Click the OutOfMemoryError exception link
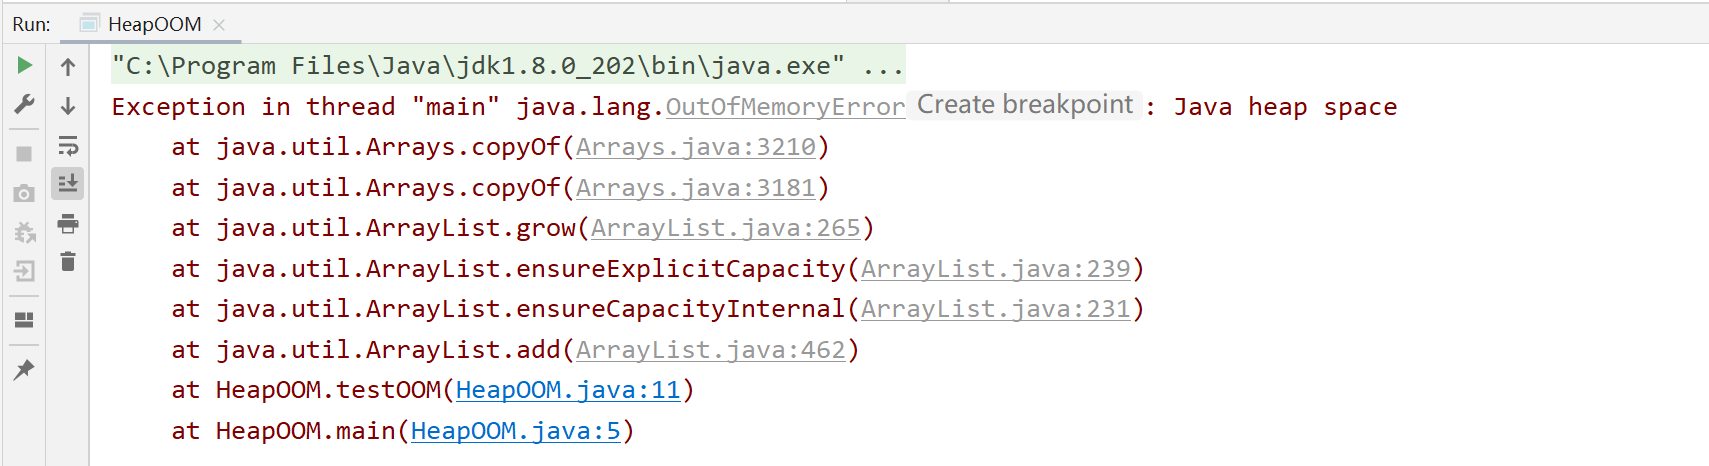1709x466 pixels. point(785,107)
